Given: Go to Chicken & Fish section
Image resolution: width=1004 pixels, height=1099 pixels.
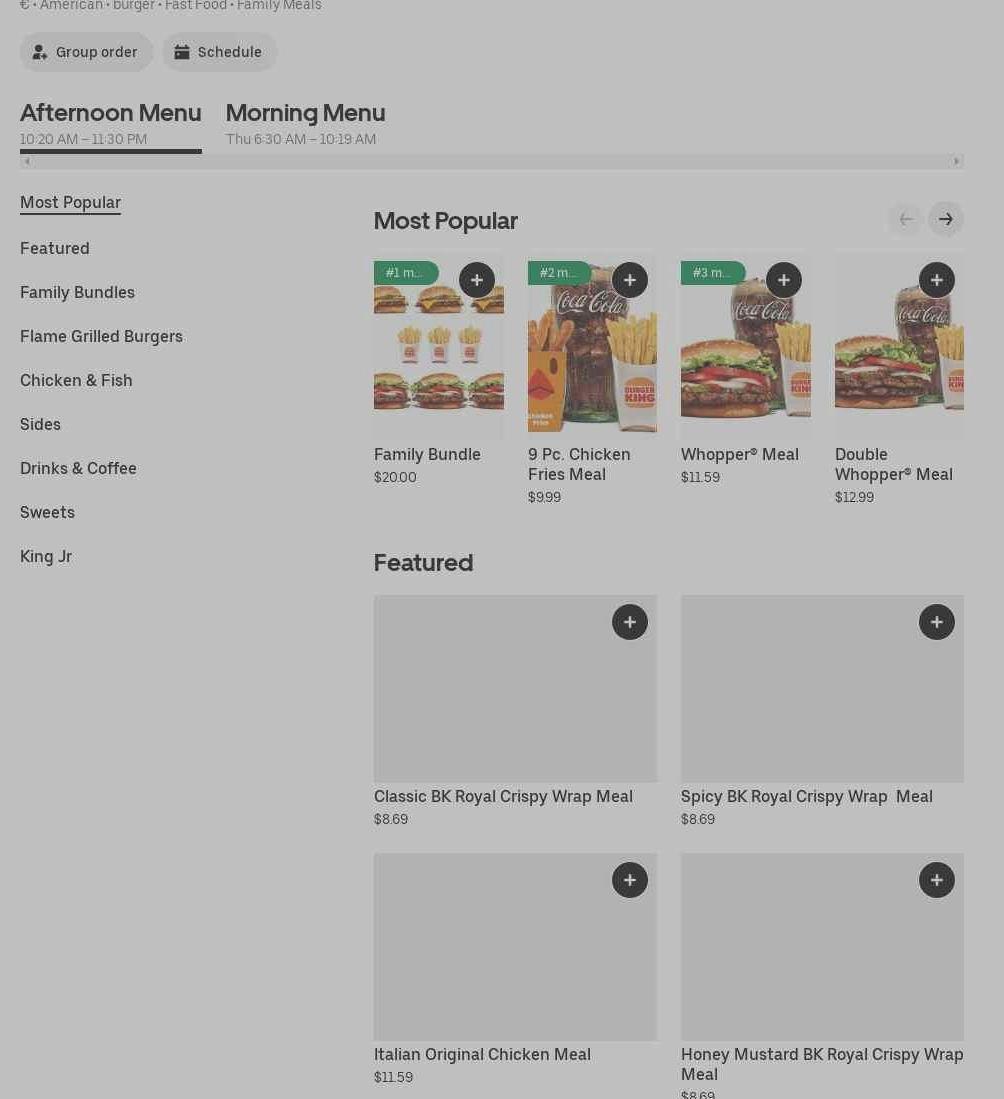Looking at the screenshot, I should [76, 380].
